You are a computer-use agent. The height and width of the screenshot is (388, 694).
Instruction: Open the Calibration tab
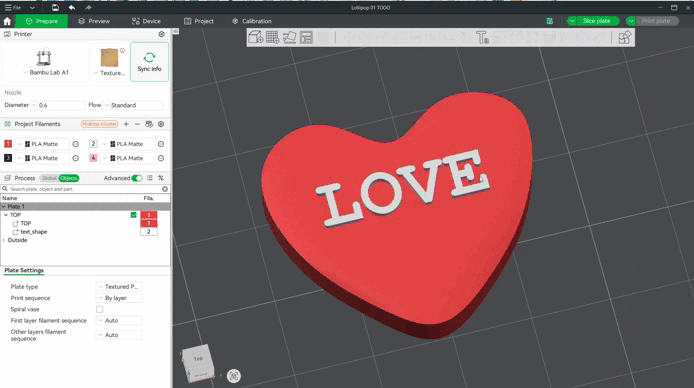(252, 21)
